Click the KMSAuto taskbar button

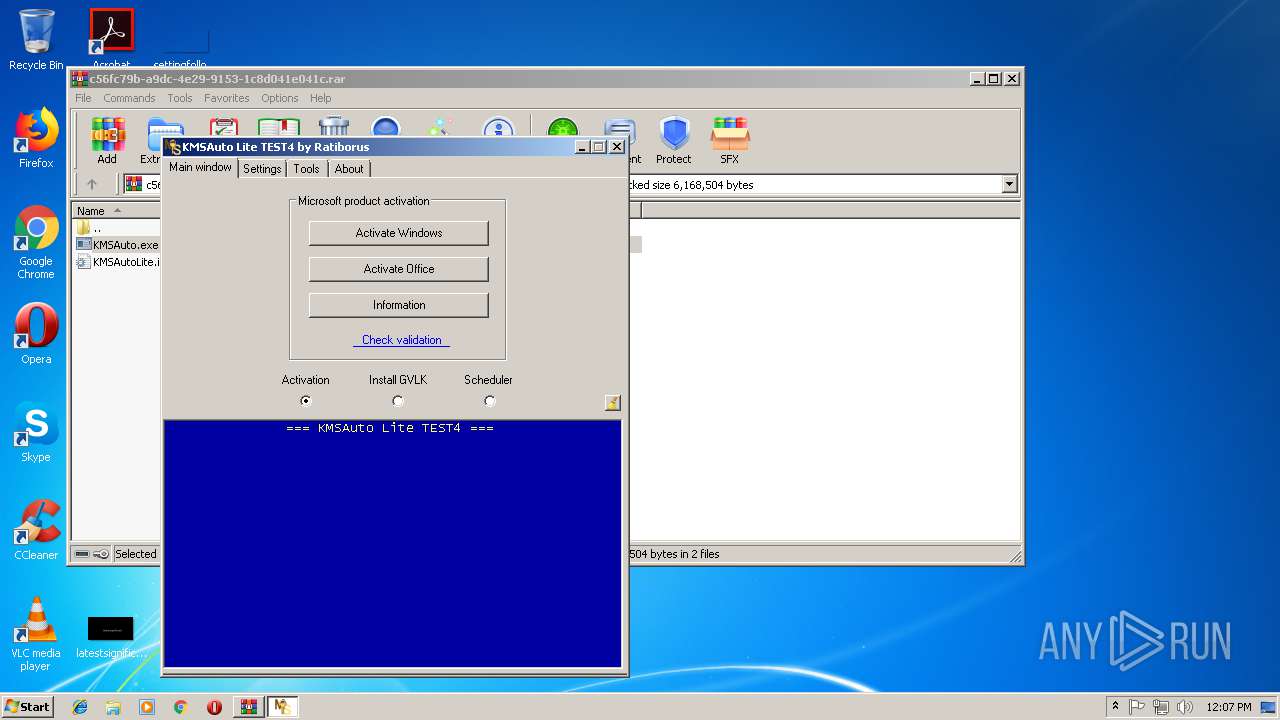click(282, 707)
